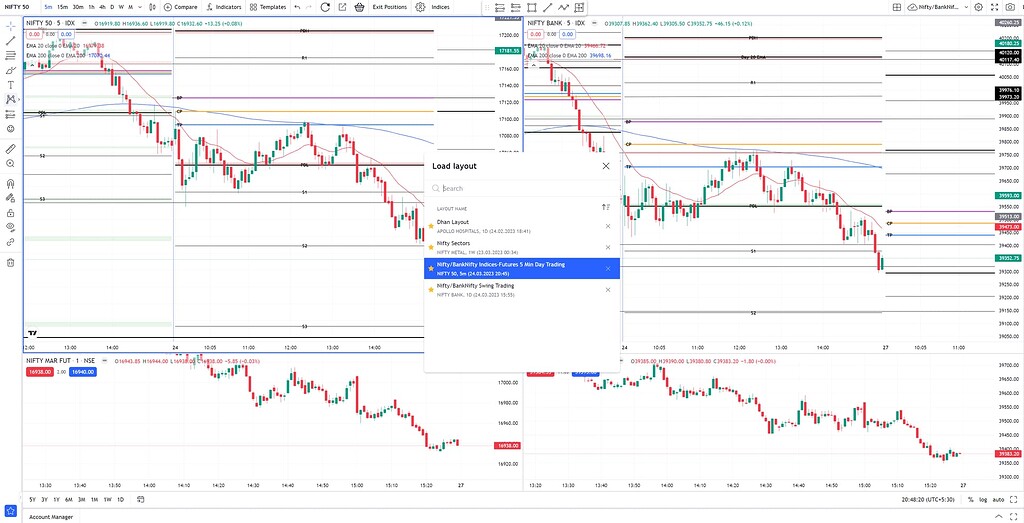This screenshot has width=1024, height=523.
Task: Select the ruler Measure tool
Action: [10, 149]
